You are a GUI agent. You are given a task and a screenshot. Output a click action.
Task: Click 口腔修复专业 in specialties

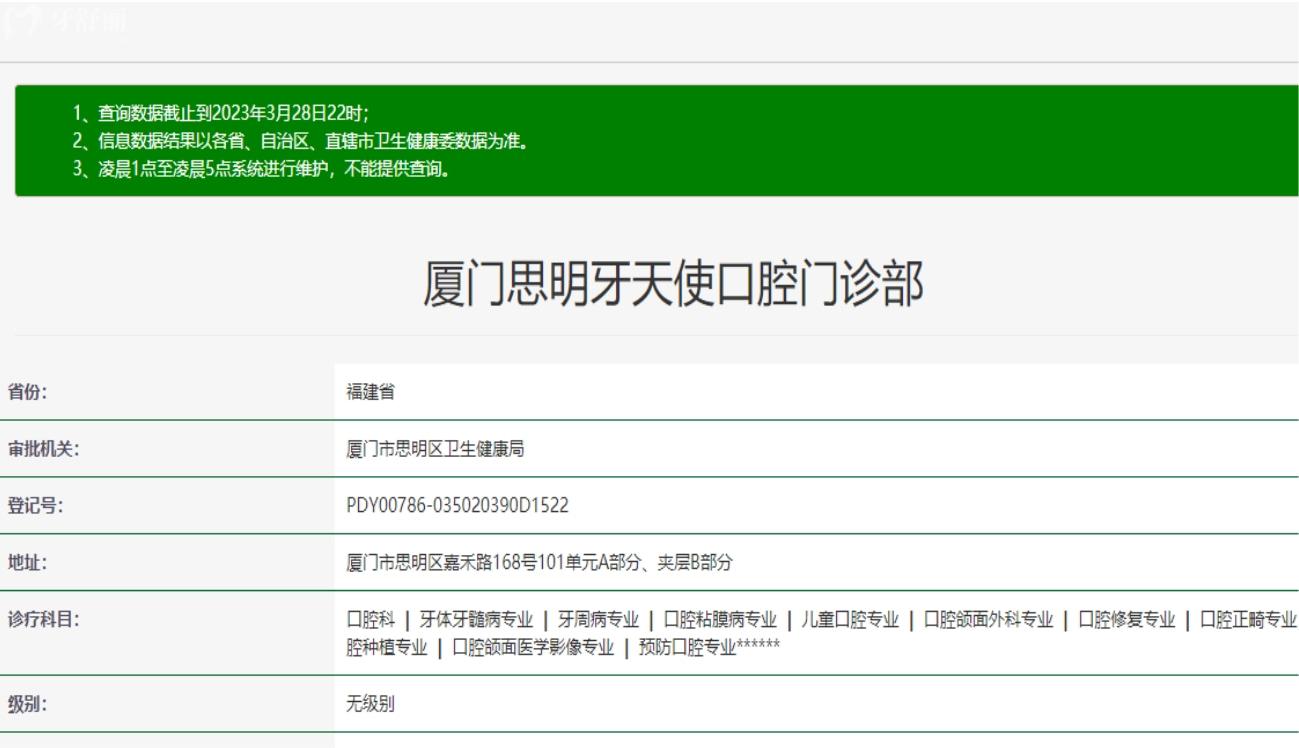(x=1126, y=620)
